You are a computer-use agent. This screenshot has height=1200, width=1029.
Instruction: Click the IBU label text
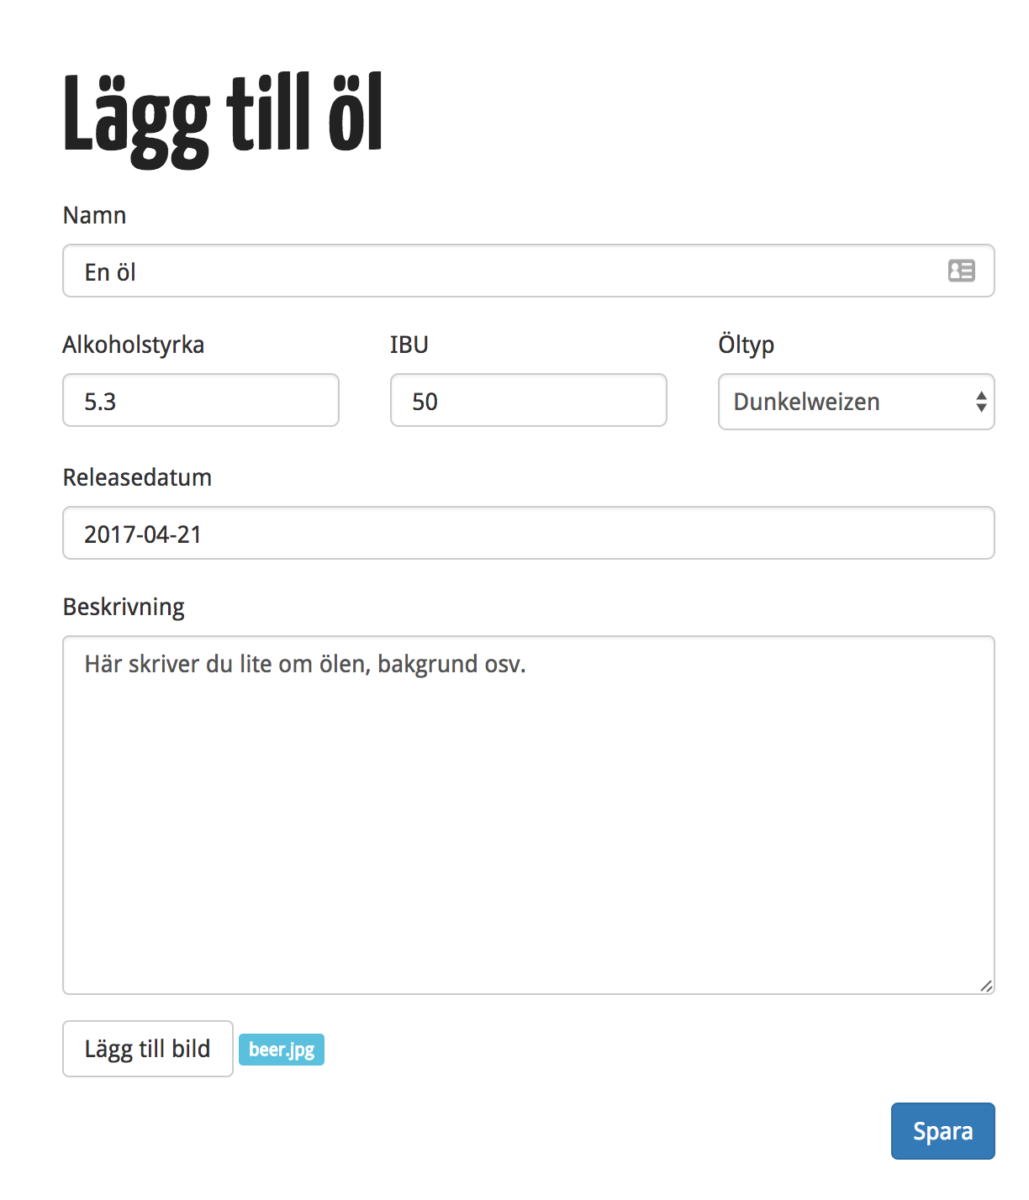[x=409, y=345]
